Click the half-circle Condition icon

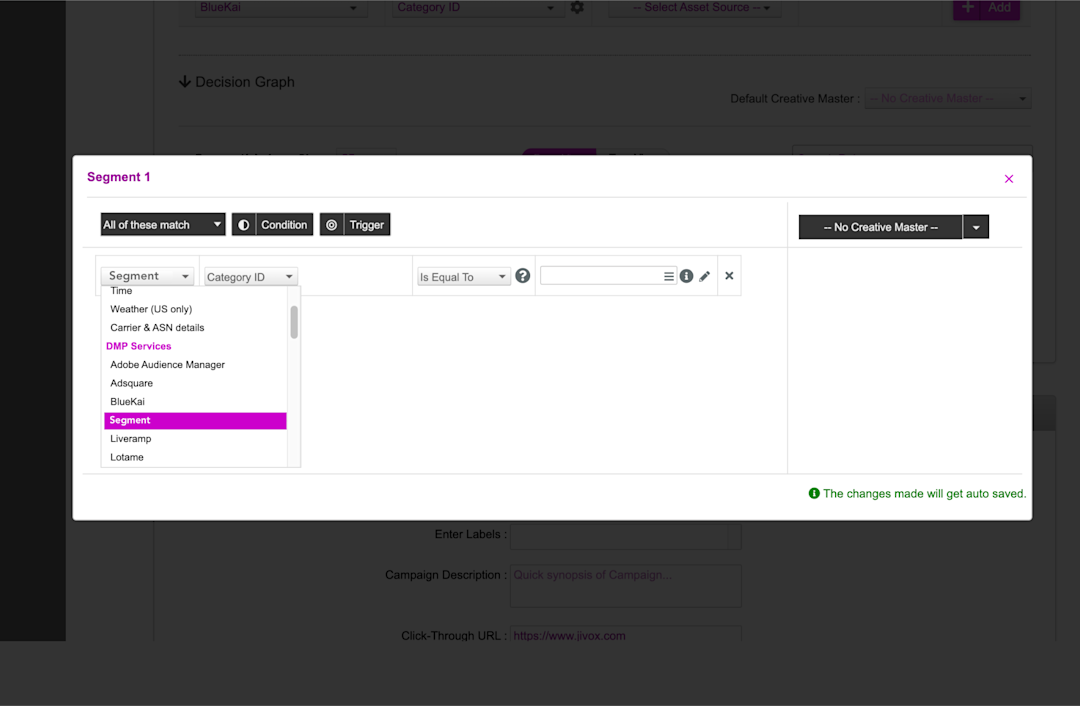[x=244, y=225]
